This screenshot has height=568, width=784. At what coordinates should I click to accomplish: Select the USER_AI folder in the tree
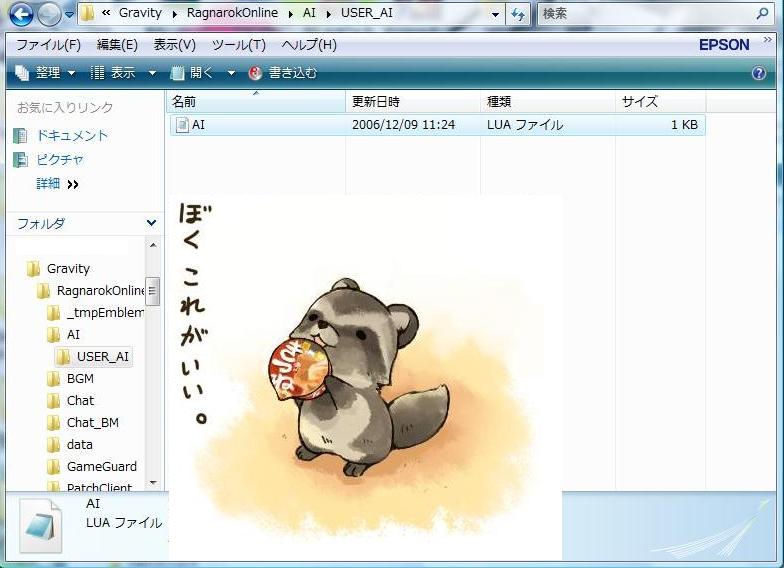92,356
